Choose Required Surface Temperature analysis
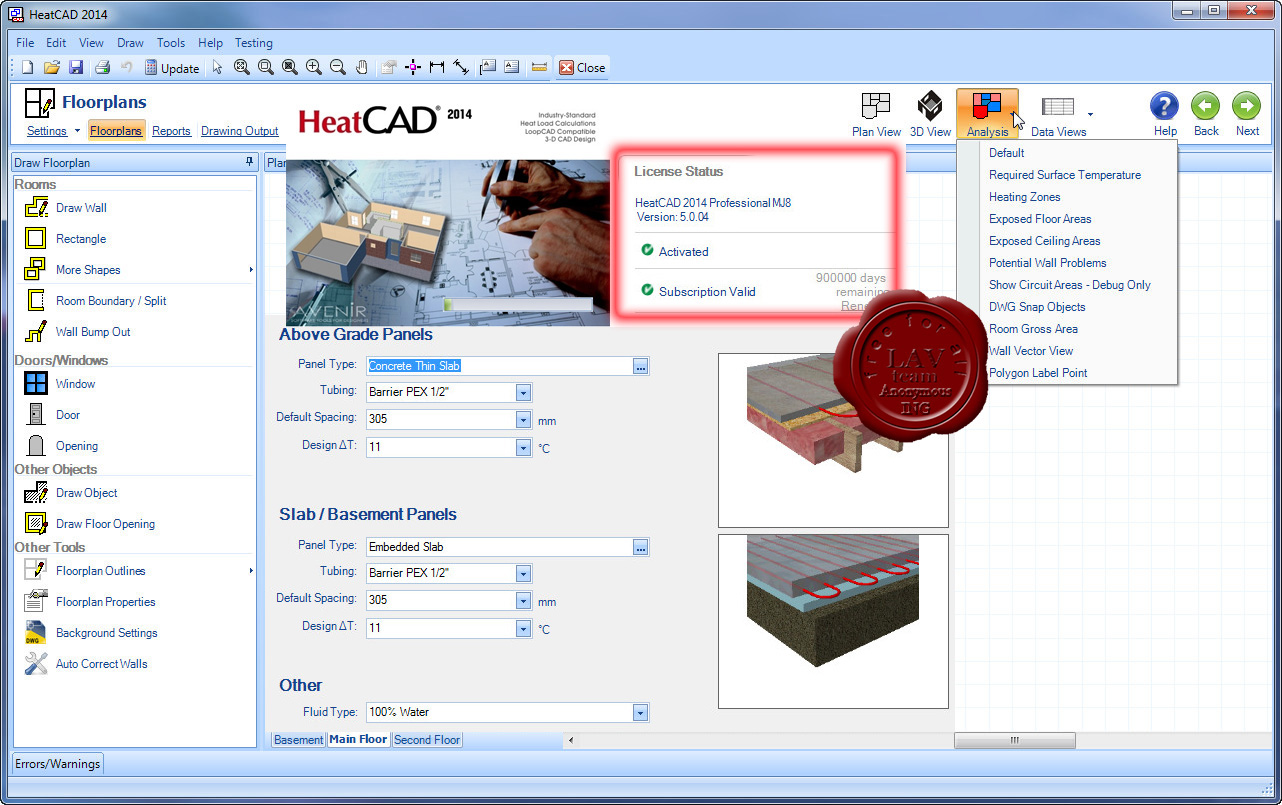 (x=1065, y=175)
